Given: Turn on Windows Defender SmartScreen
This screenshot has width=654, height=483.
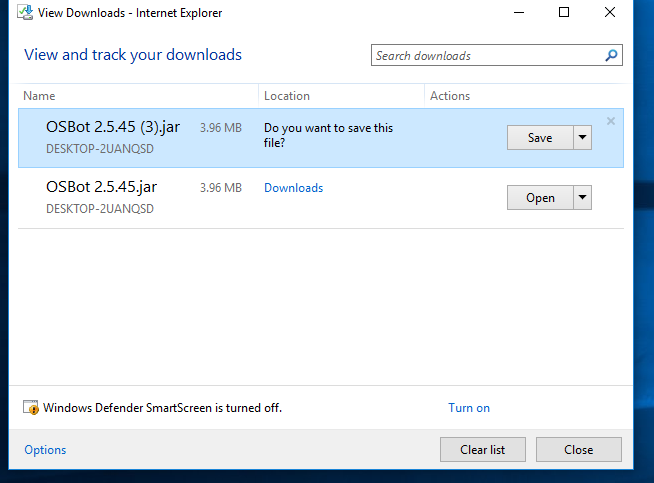Looking at the screenshot, I should [x=469, y=408].
